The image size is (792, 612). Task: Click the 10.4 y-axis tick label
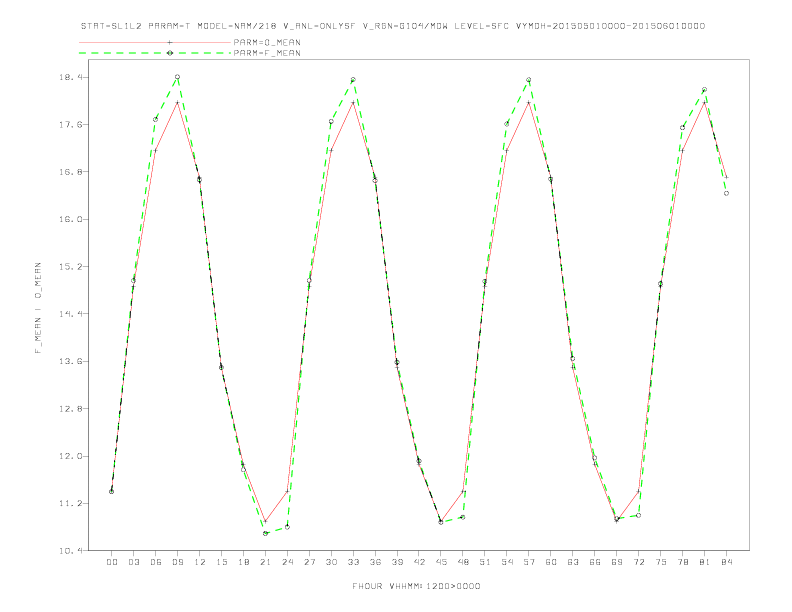pos(71,550)
